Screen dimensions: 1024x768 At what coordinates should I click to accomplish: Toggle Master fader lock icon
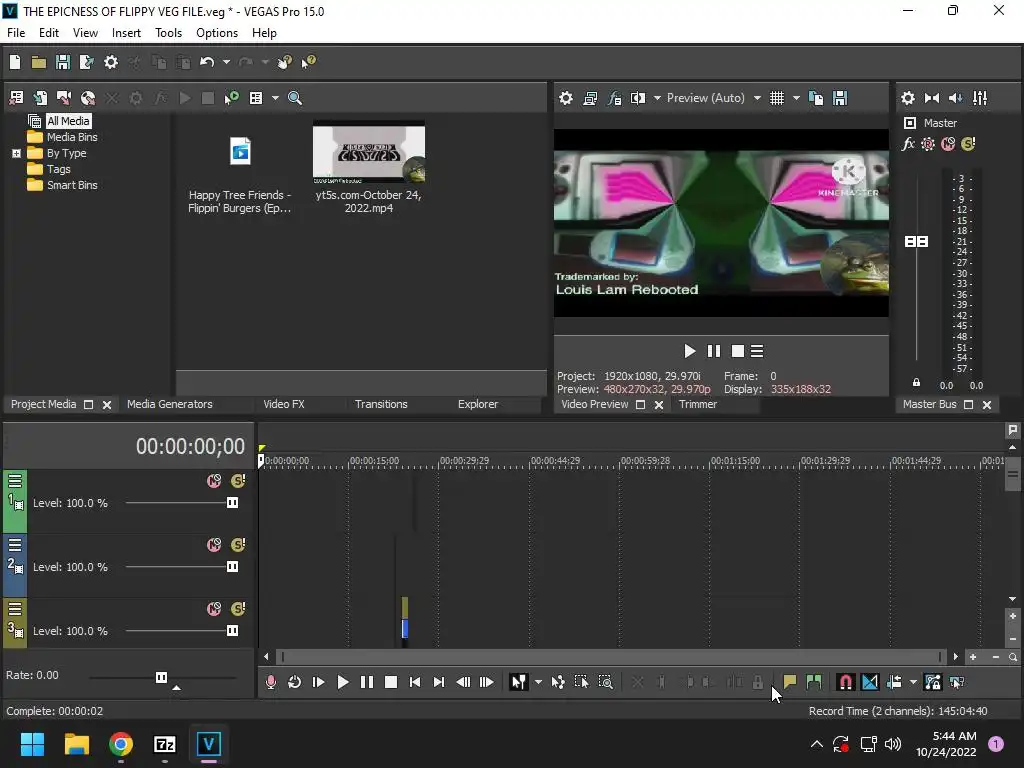coord(916,383)
